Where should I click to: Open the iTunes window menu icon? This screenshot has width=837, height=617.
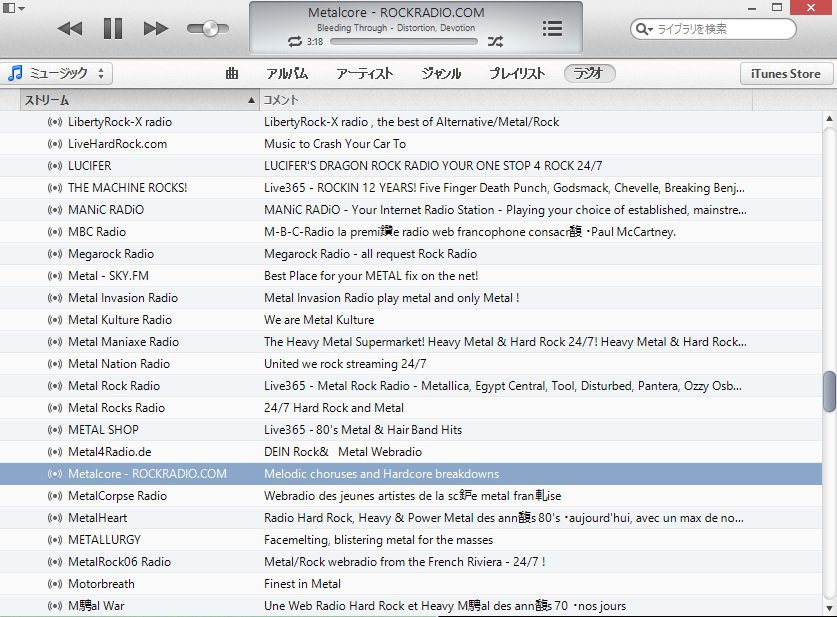pyautogui.click(x=13, y=9)
